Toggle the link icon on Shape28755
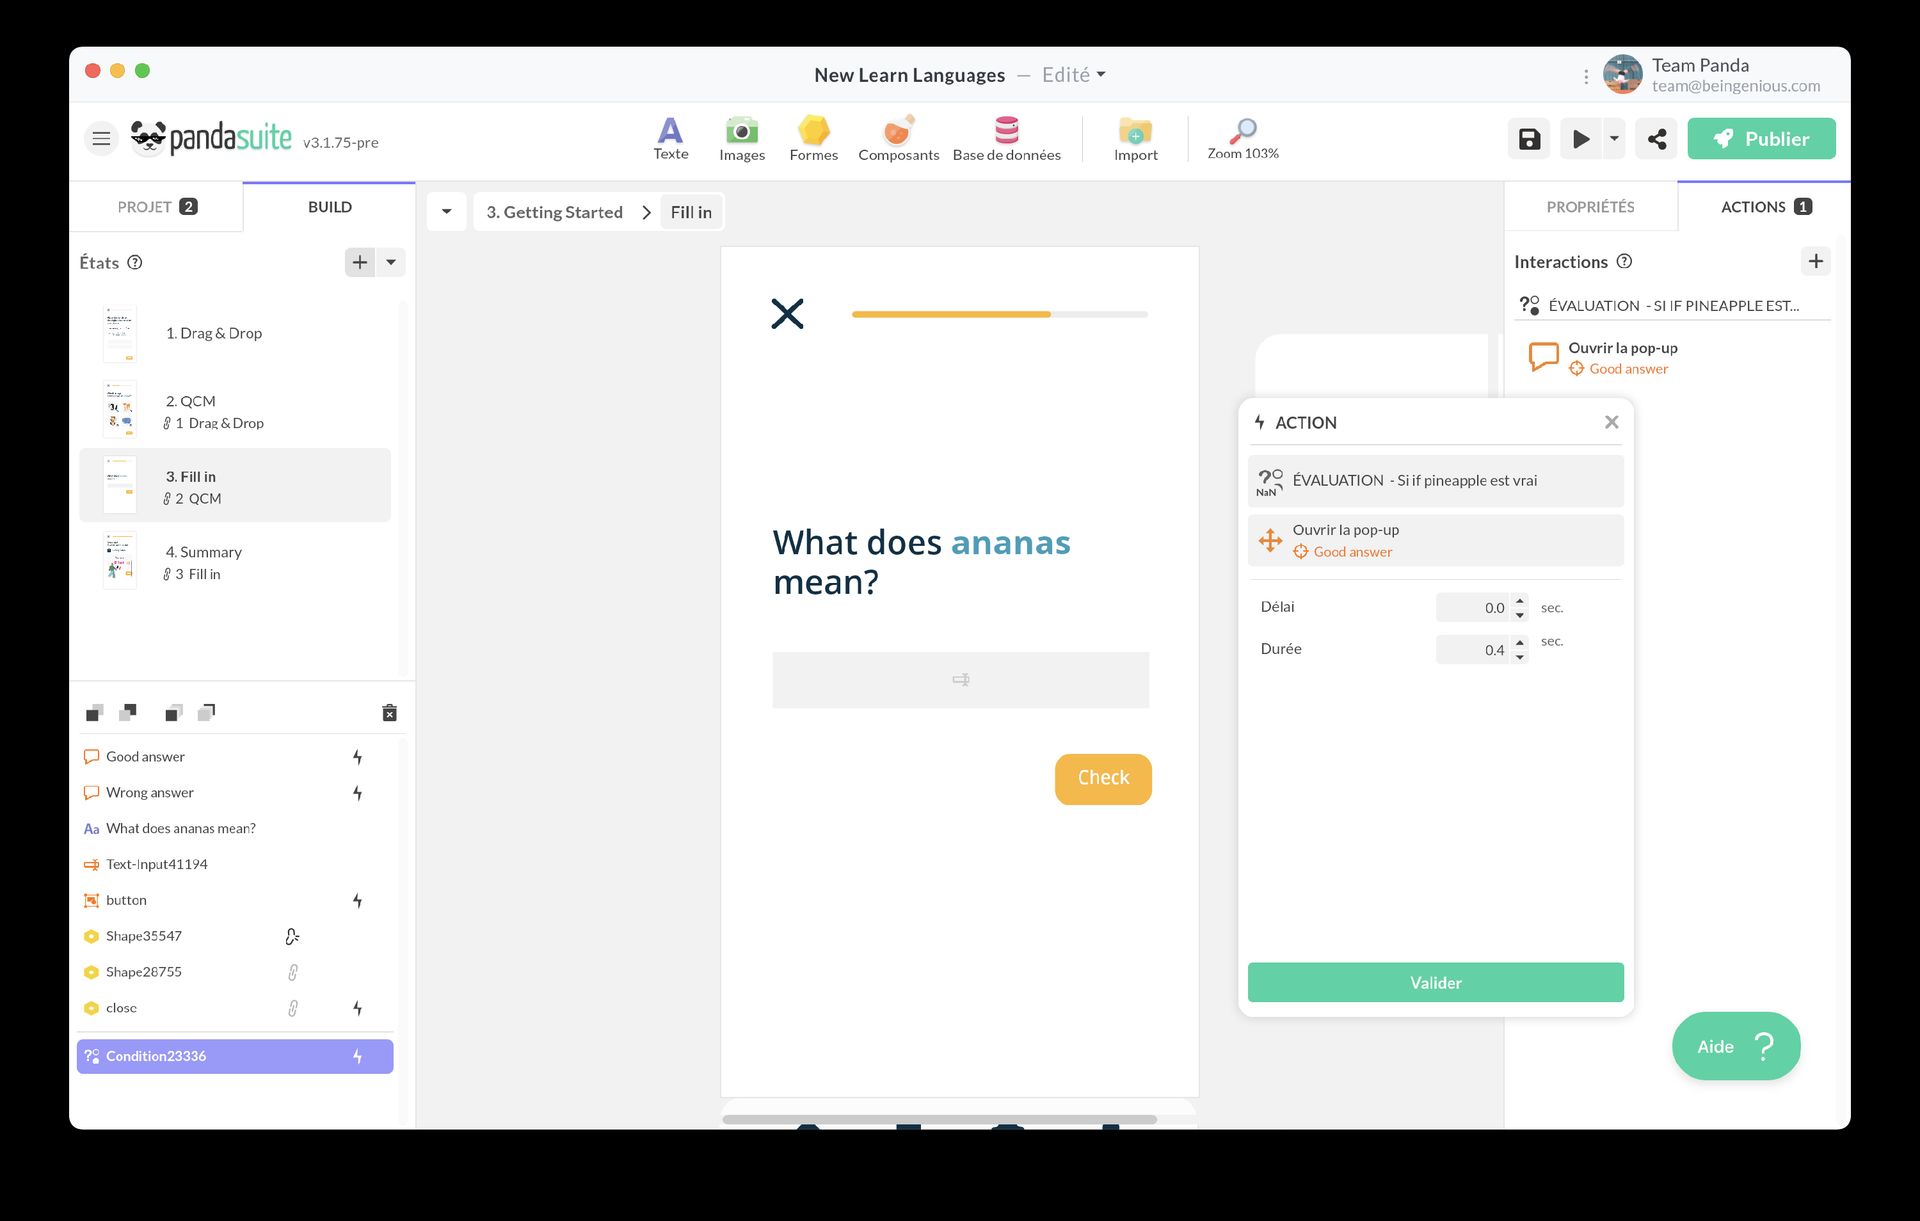1920x1221 pixels. [x=293, y=971]
